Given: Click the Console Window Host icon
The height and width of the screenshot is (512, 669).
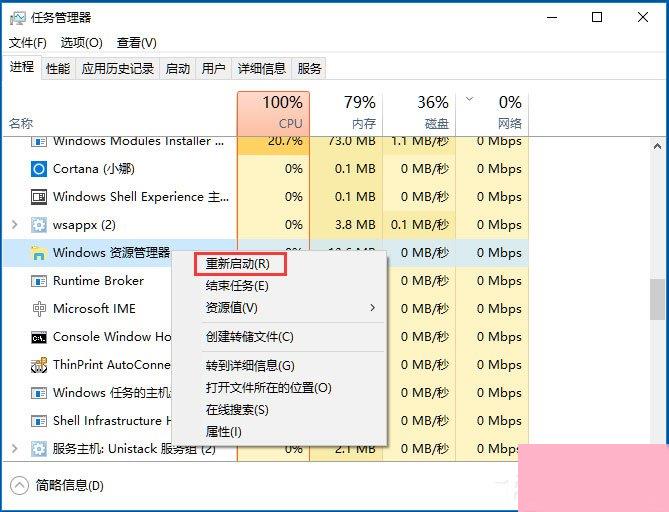Looking at the screenshot, I should (x=39, y=337).
